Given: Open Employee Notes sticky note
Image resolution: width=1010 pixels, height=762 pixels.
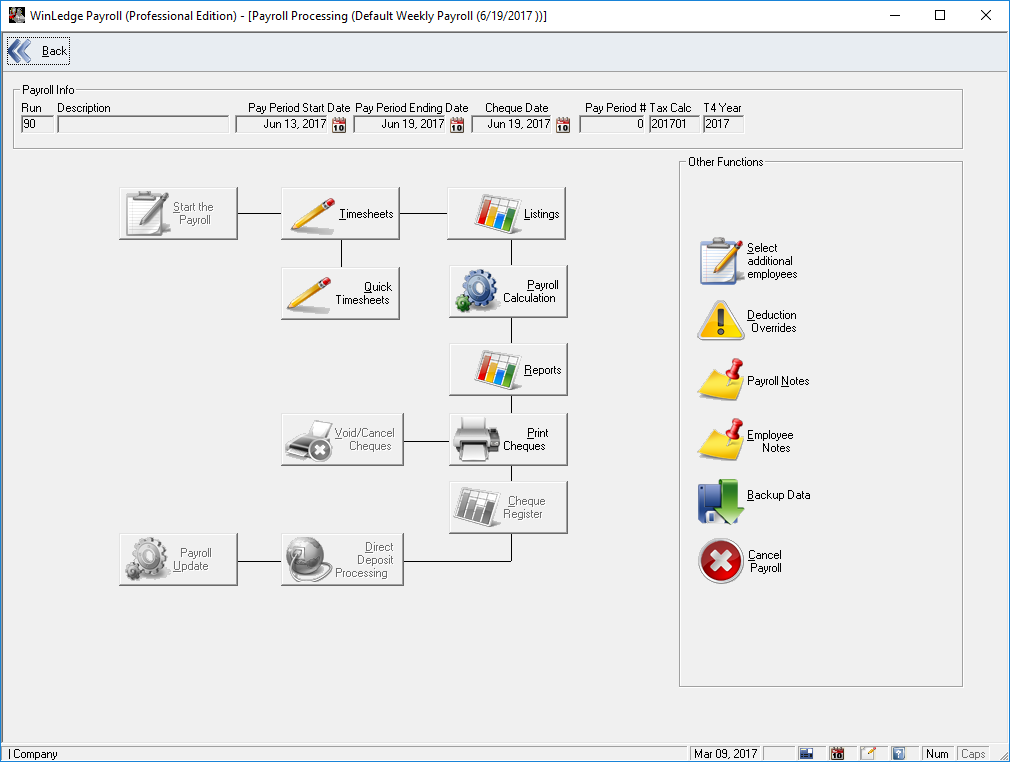Looking at the screenshot, I should tap(721, 441).
